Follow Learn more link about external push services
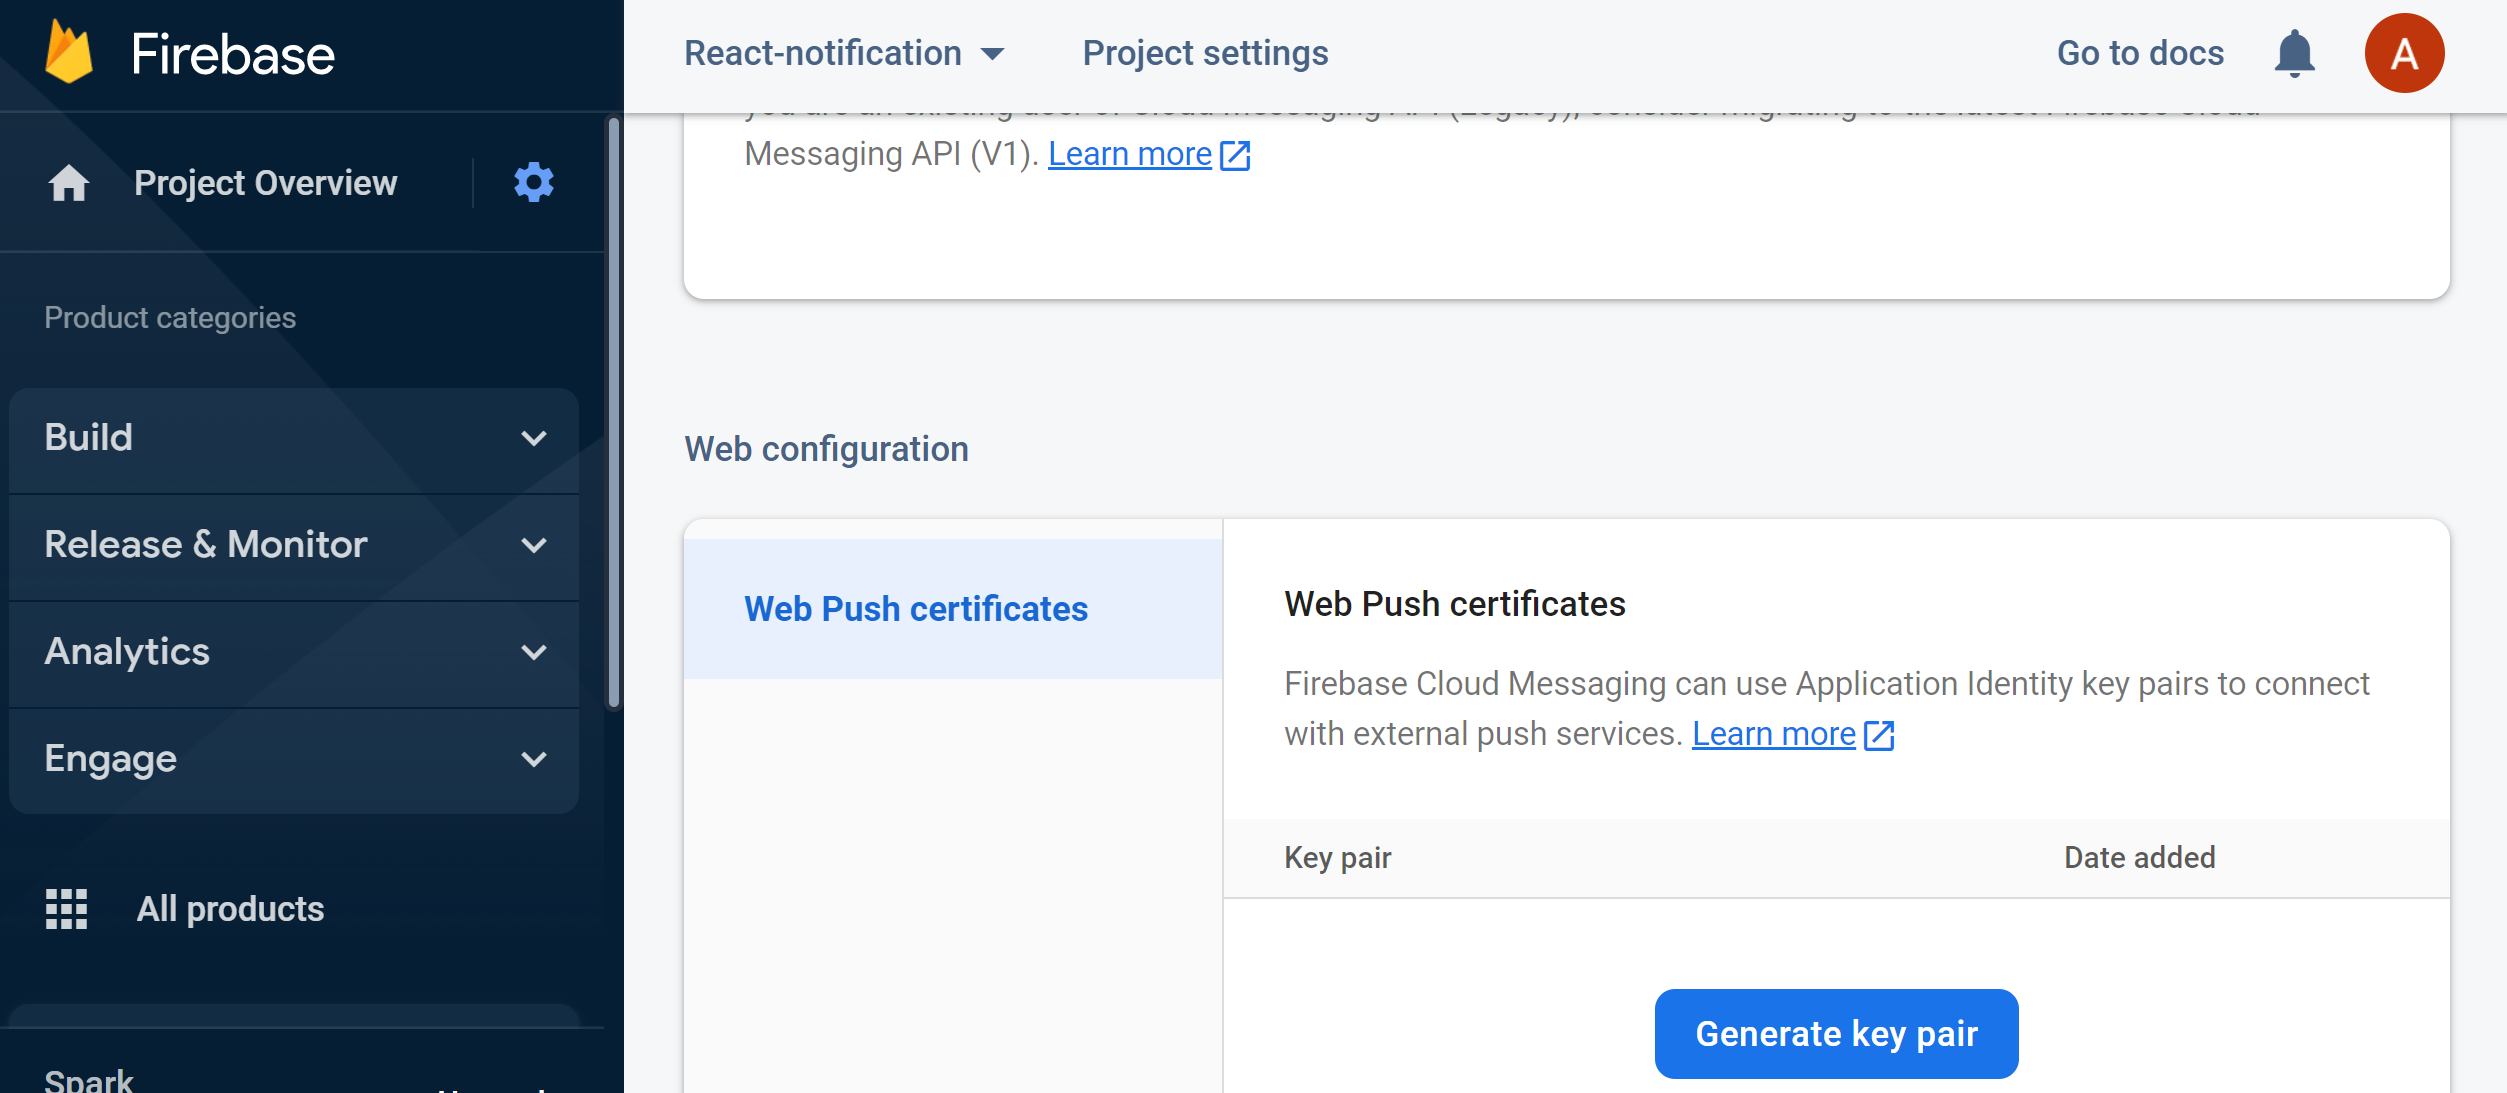This screenshot has width=2507, height=1093. coord(1774,734)
